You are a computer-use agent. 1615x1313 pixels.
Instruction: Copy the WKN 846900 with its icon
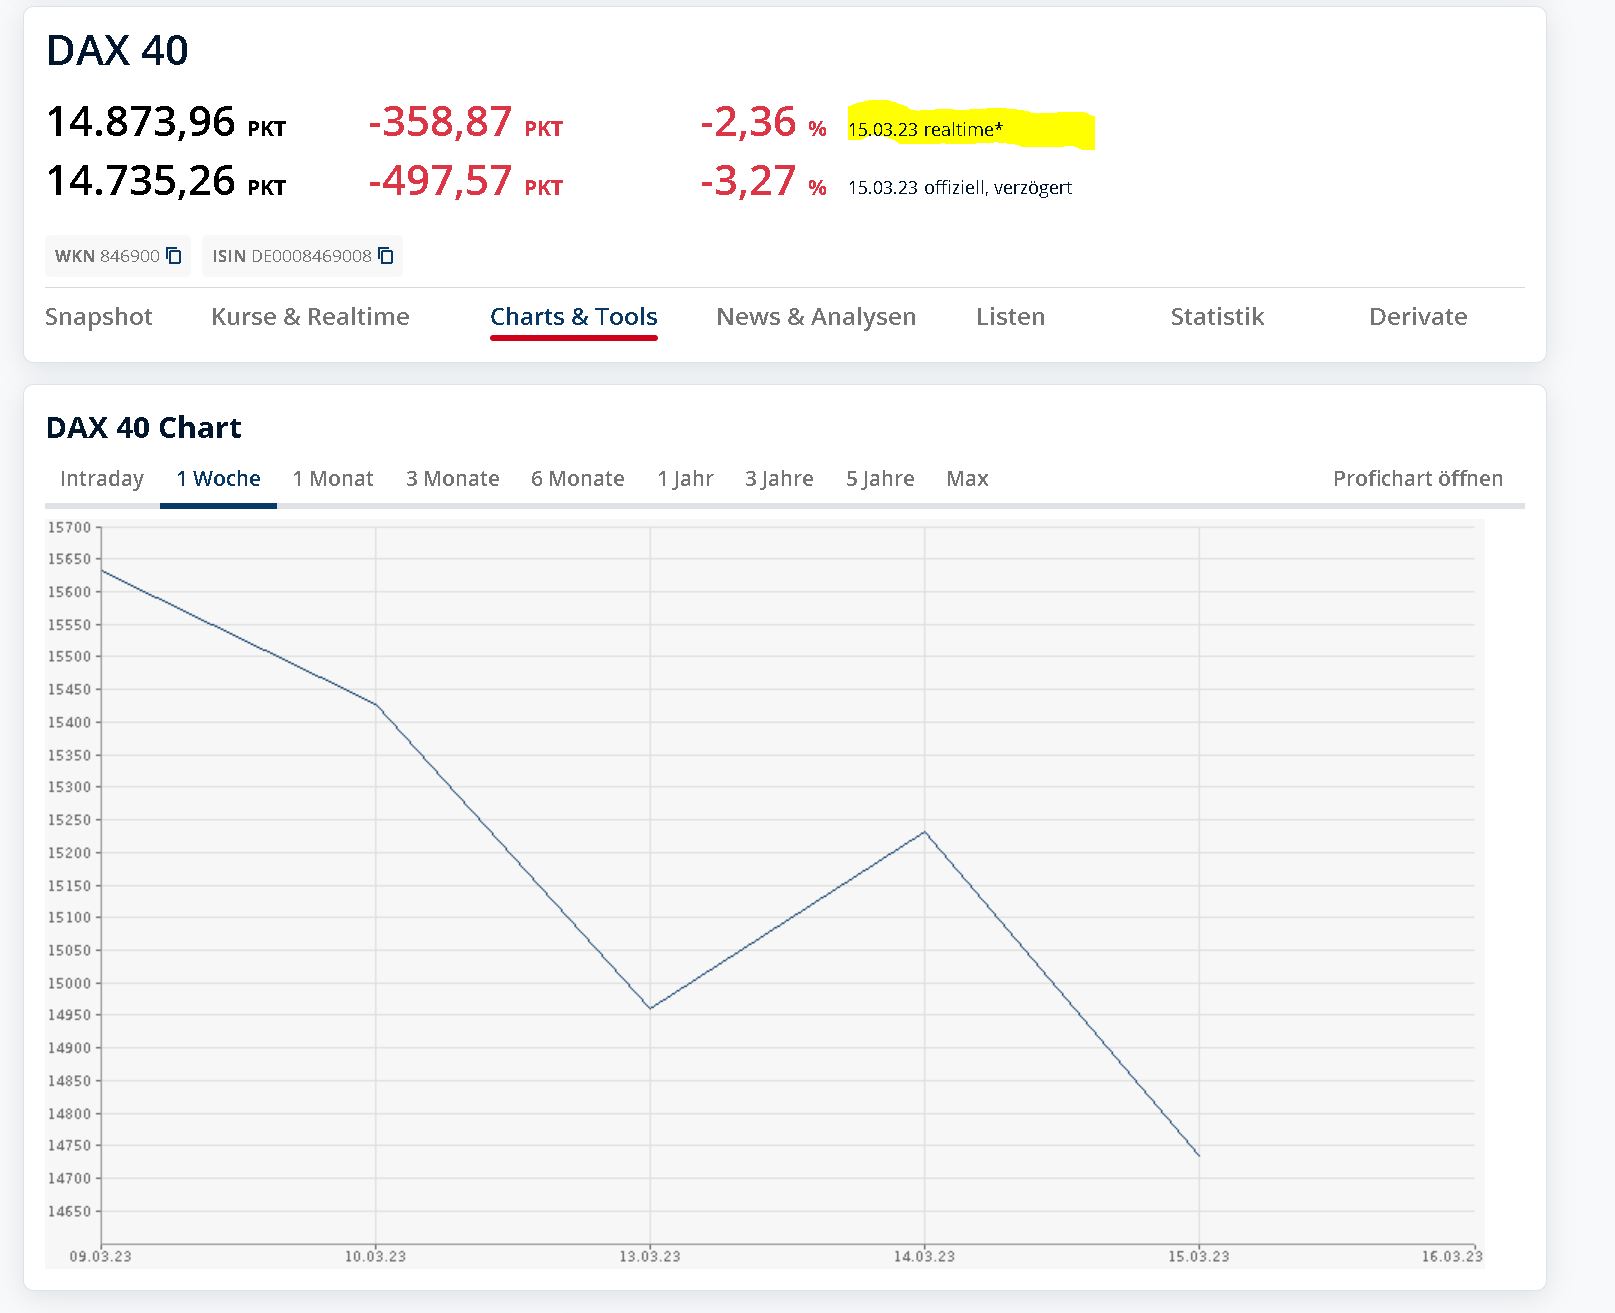coord(174,256)
